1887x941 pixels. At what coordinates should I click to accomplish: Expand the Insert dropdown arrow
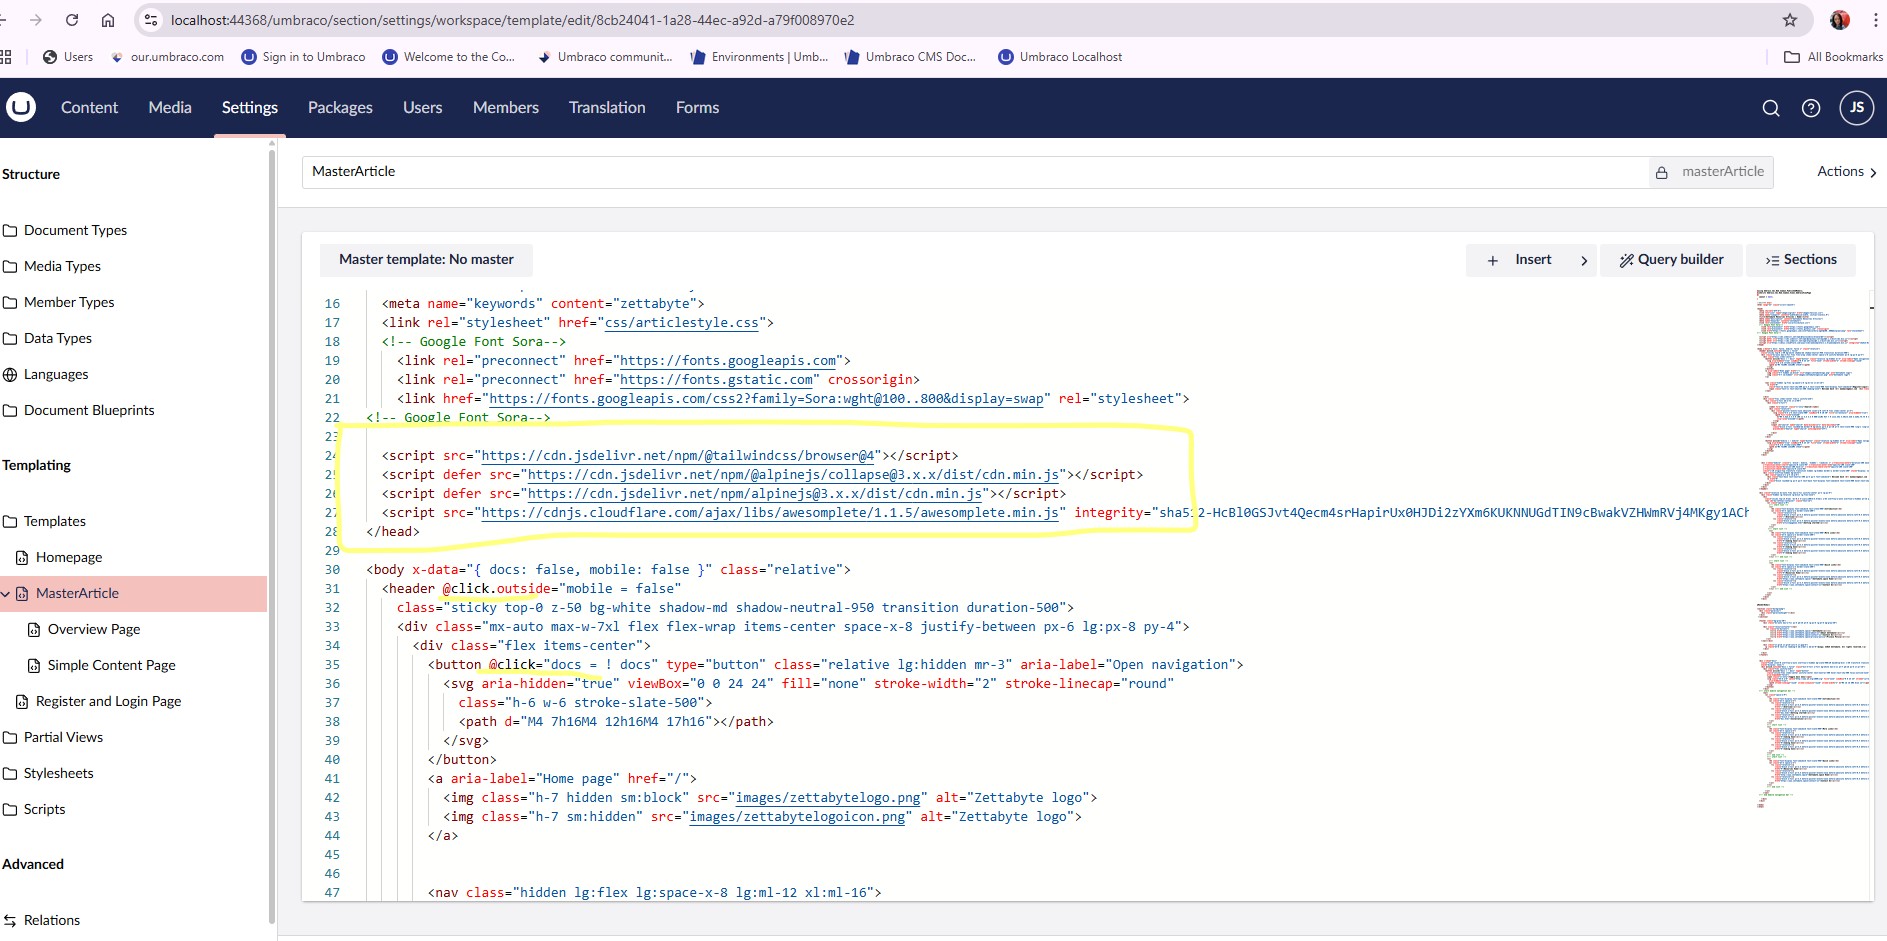coord(1584,260)
